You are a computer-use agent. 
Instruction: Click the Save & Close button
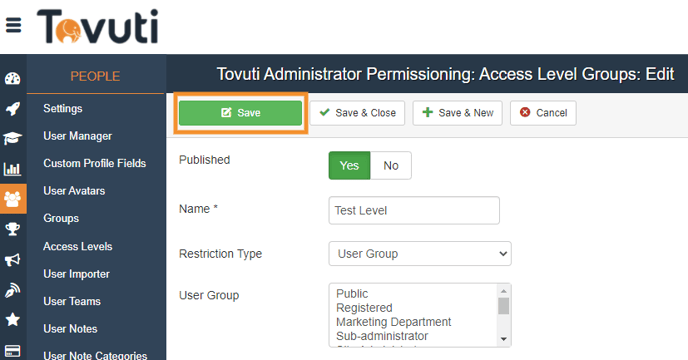click(x=357, y=113)
